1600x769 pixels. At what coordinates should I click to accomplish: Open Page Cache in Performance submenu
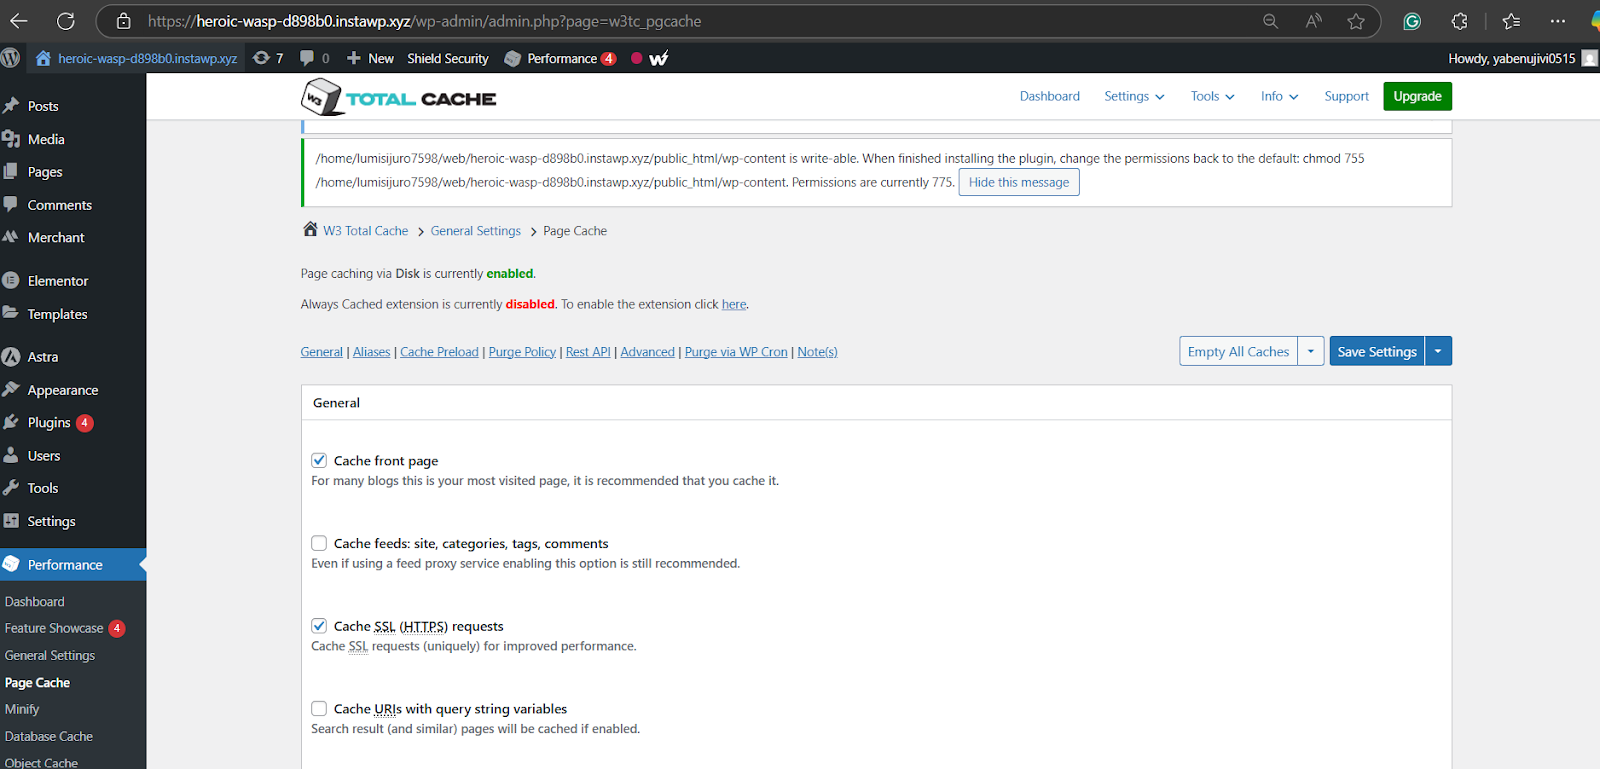click(x=37, y=682)
